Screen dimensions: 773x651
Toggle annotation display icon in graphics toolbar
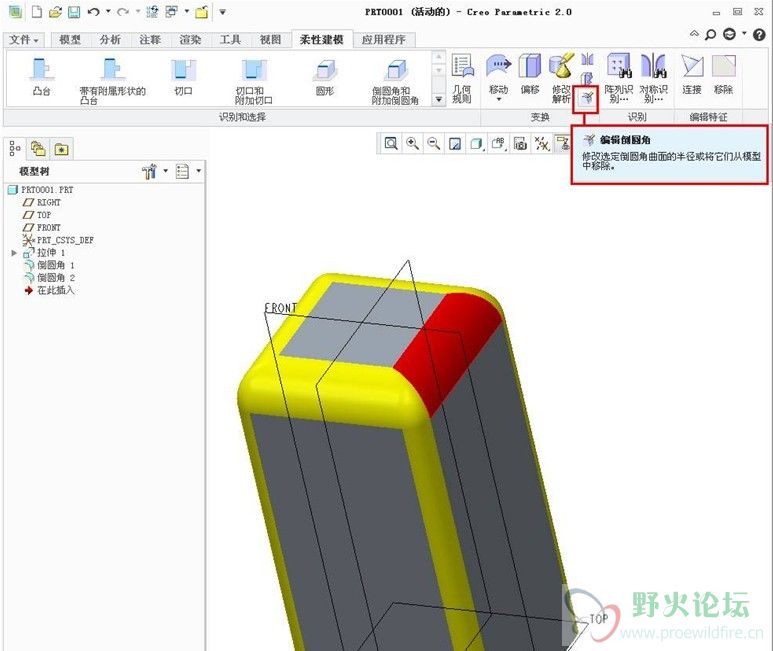pos(562,143)
